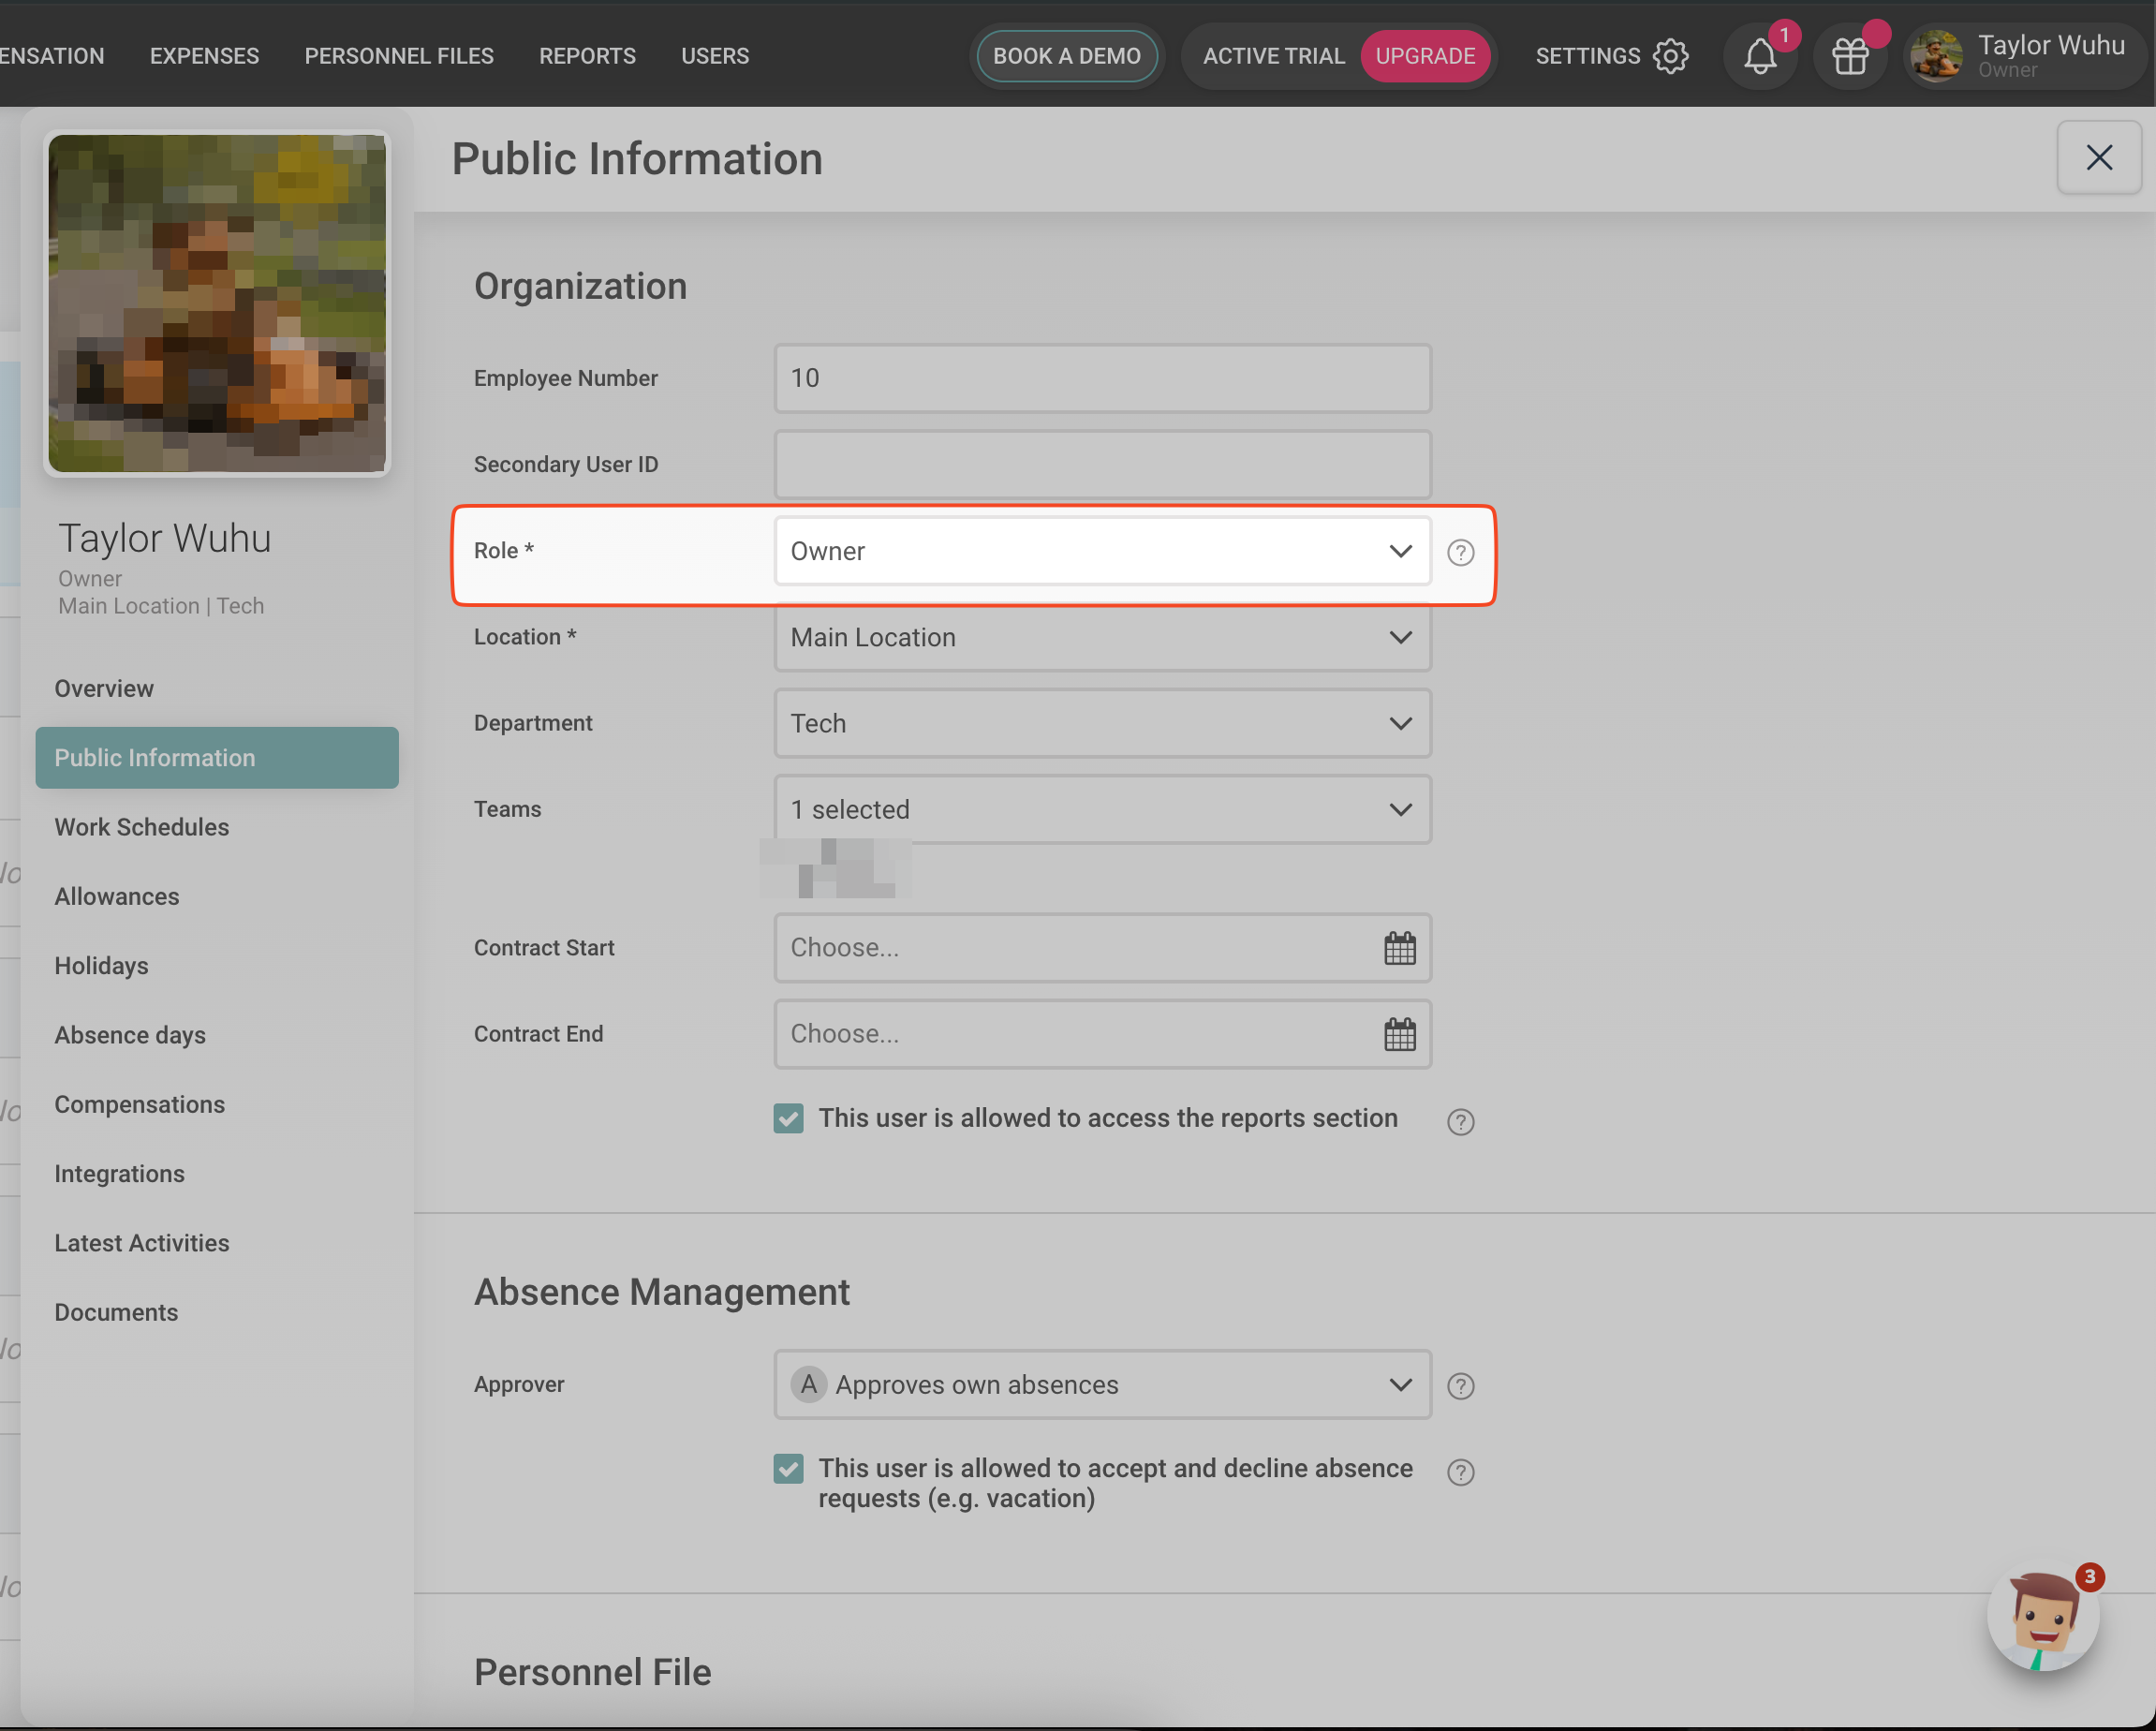Screen dimensions: 2156x1731
Task: Click help icon next to Approver dropdown
Action: pyautogui.click(x=1460, y=1386)
